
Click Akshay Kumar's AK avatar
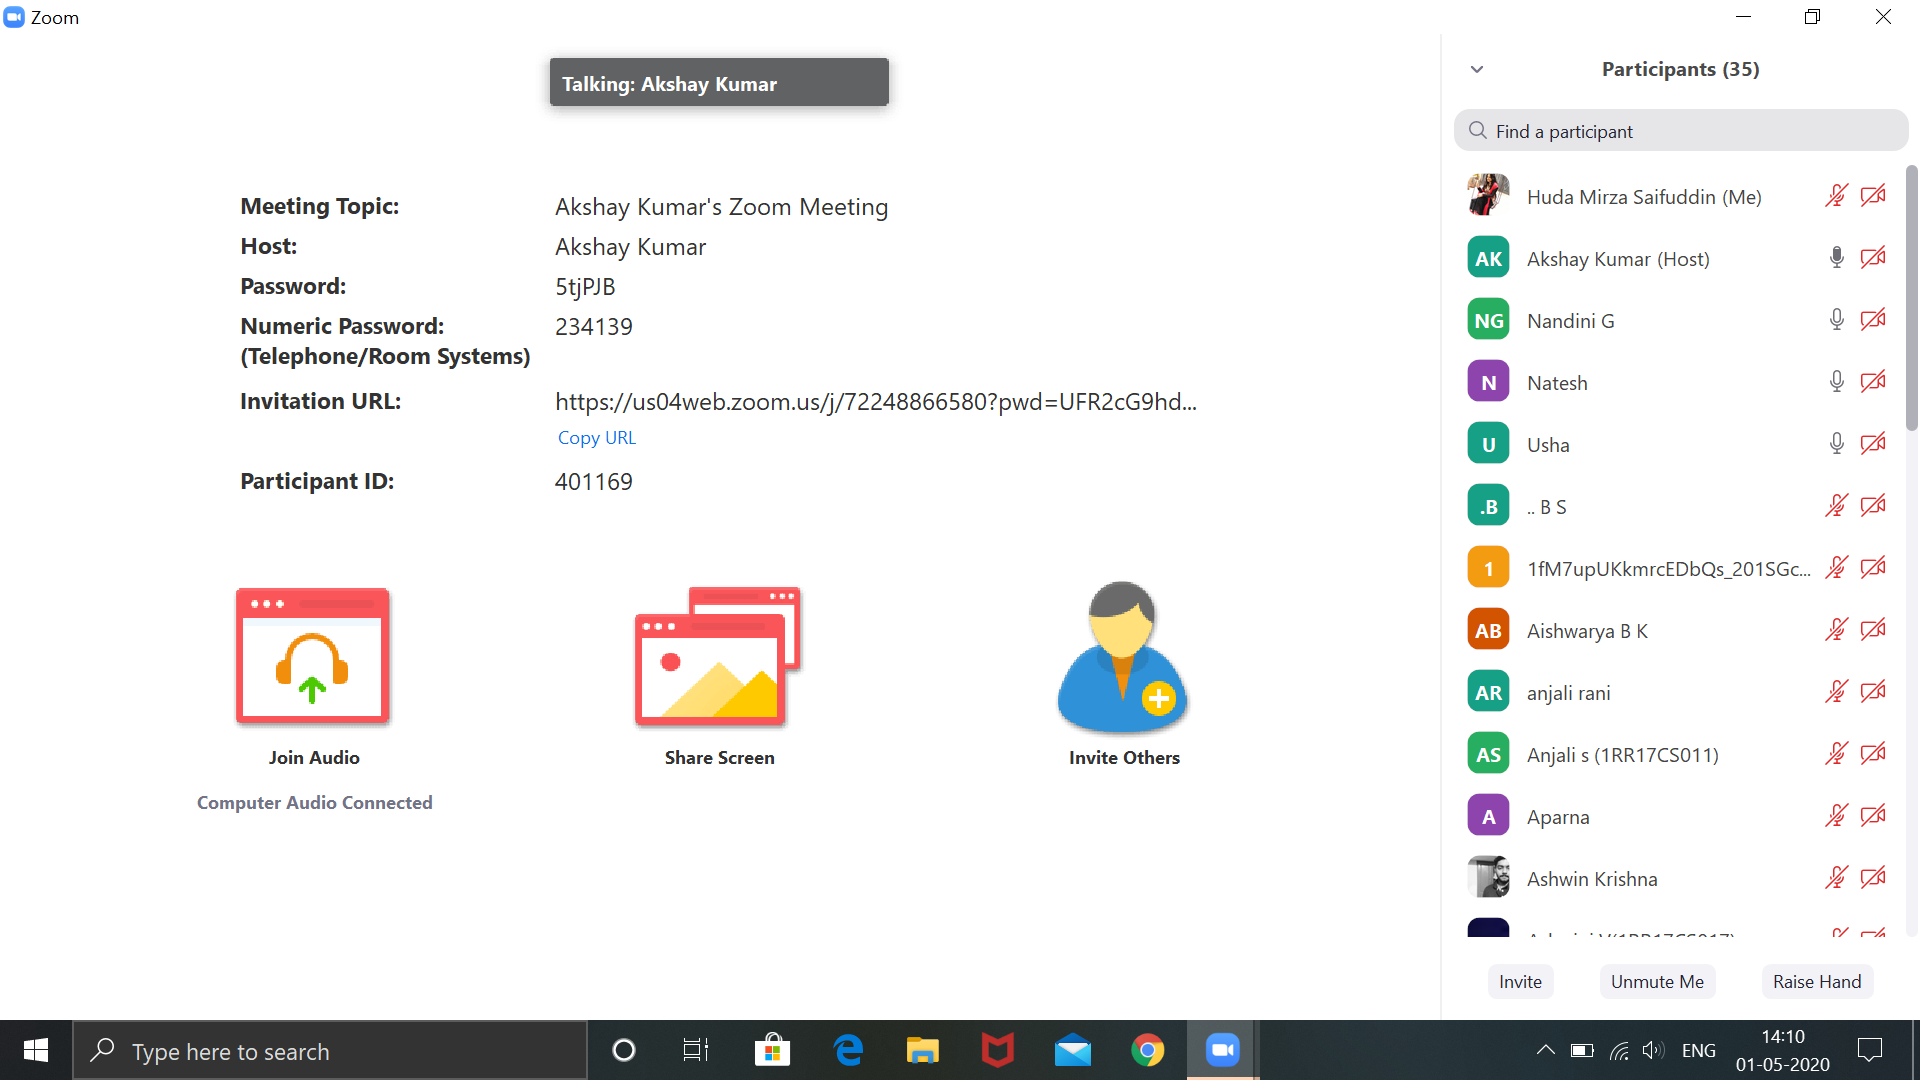point(1488,258)
